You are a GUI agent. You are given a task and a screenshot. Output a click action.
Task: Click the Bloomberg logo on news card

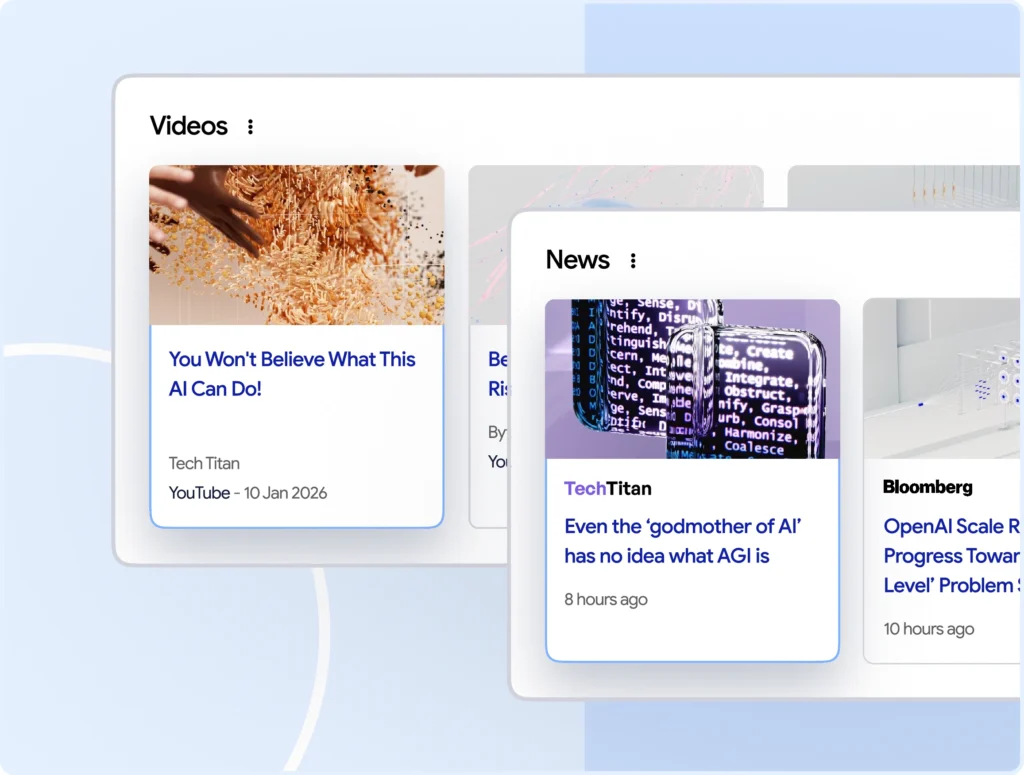coord(927,487)
